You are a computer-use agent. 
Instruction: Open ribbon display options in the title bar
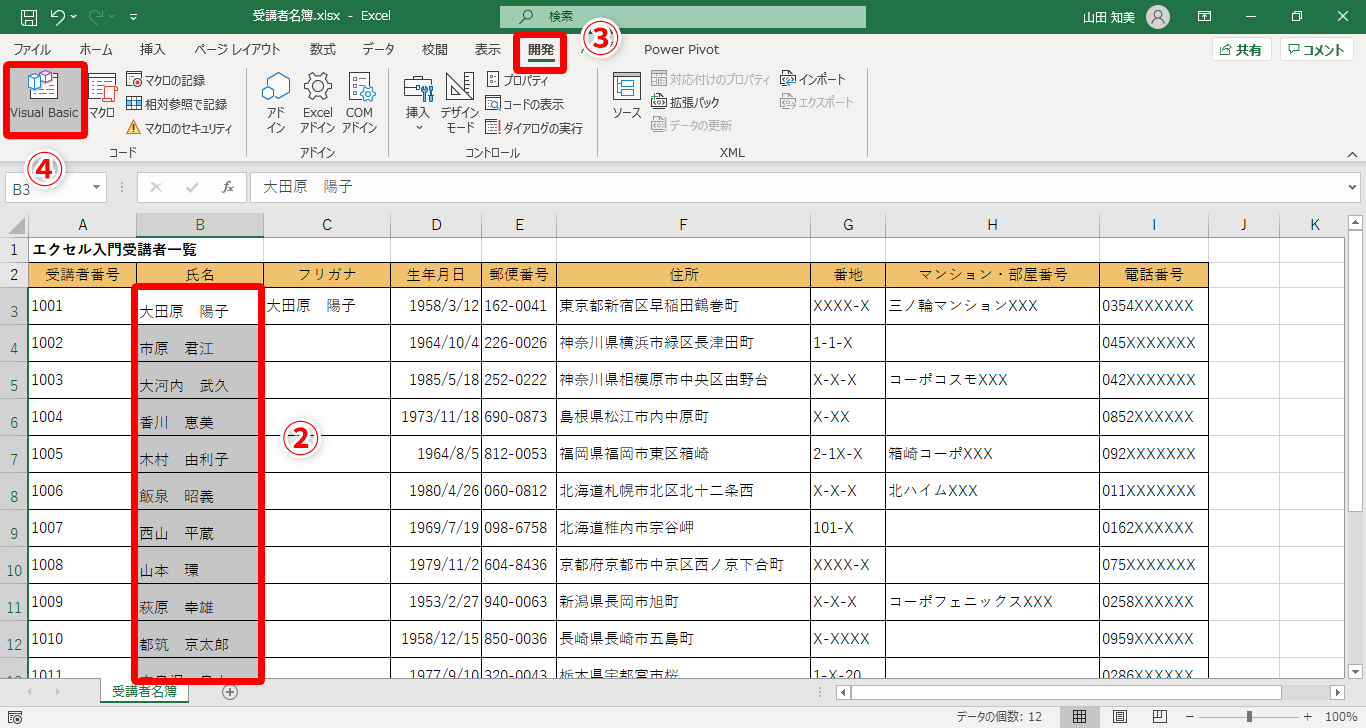click(x=1204, y=17)
